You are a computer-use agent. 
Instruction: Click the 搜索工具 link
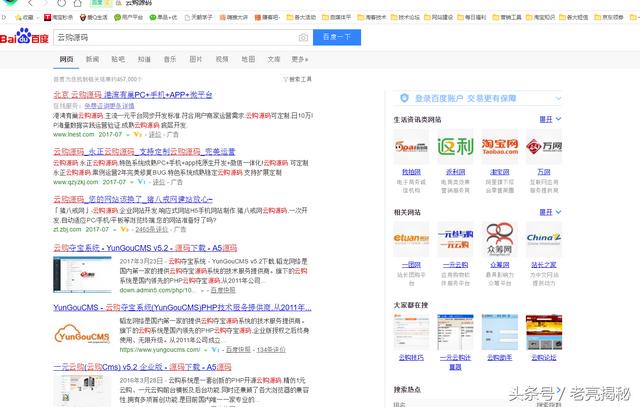pyautogui.click(x=300, y=79)
